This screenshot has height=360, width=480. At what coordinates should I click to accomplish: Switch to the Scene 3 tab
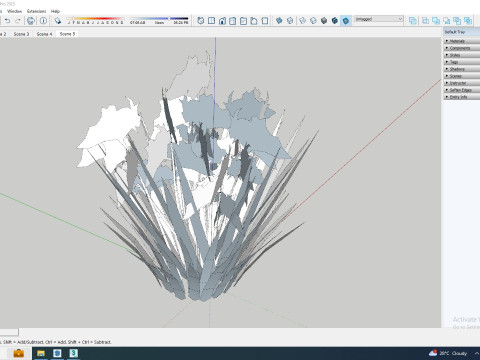click(21, 34)
